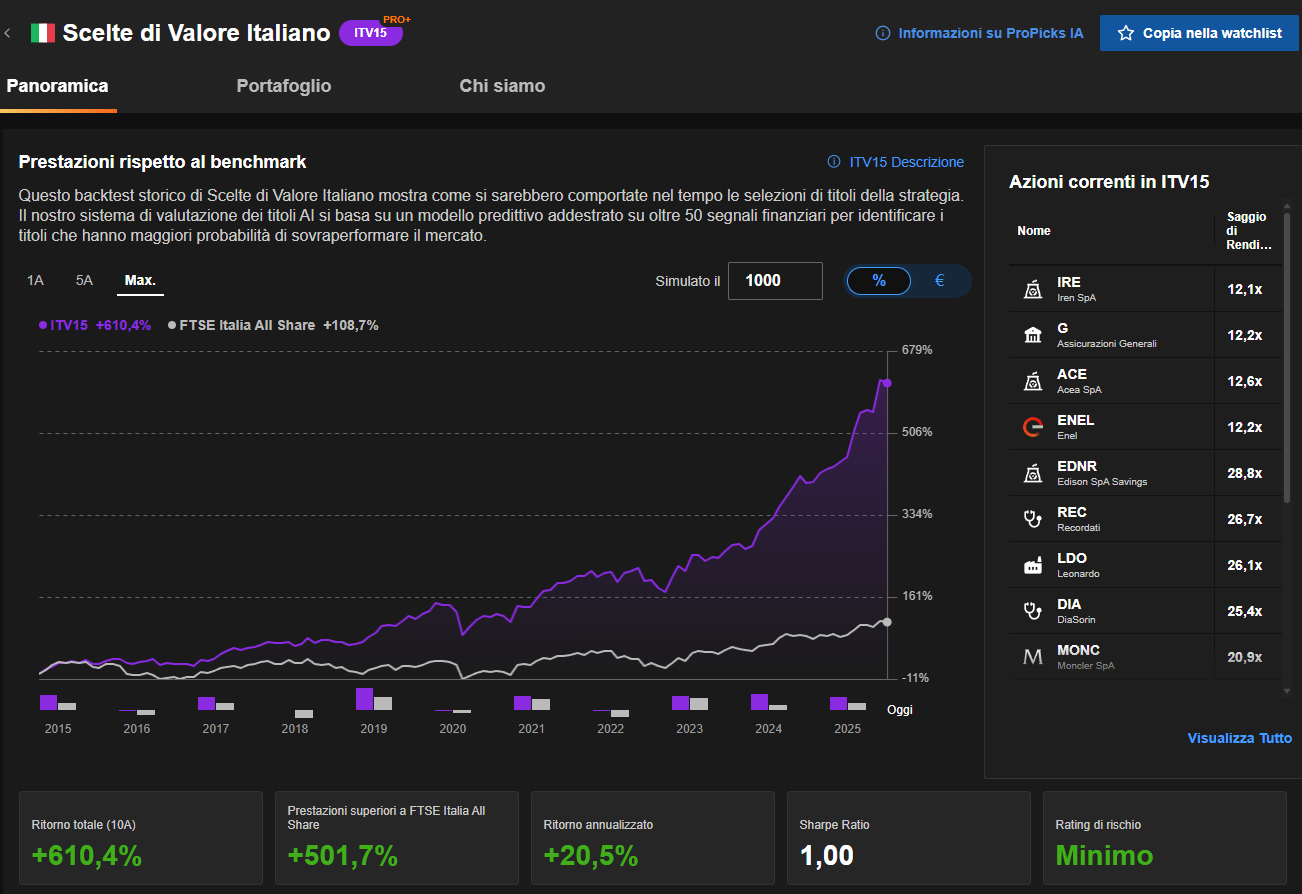Click the Ritorno totale +610,4% card
The width and height of the screenshot is (1302, 894).
[141, 838]
